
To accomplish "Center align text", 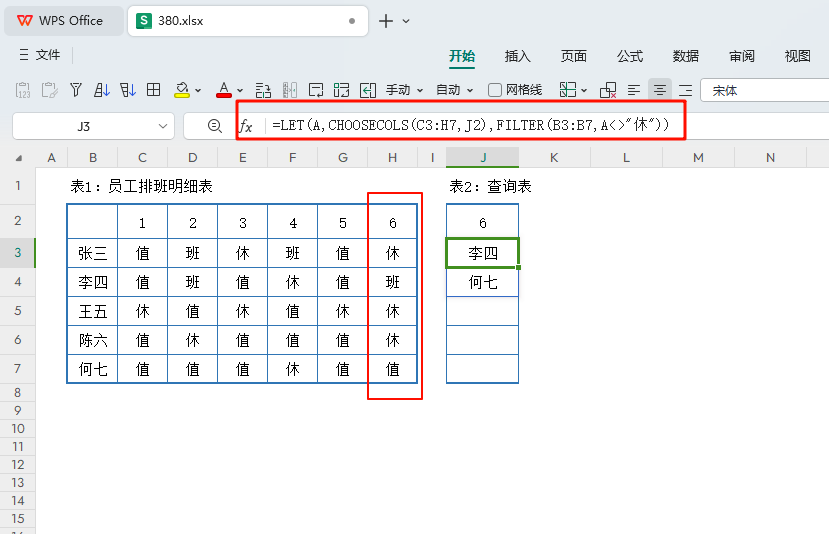I will 660,90.
